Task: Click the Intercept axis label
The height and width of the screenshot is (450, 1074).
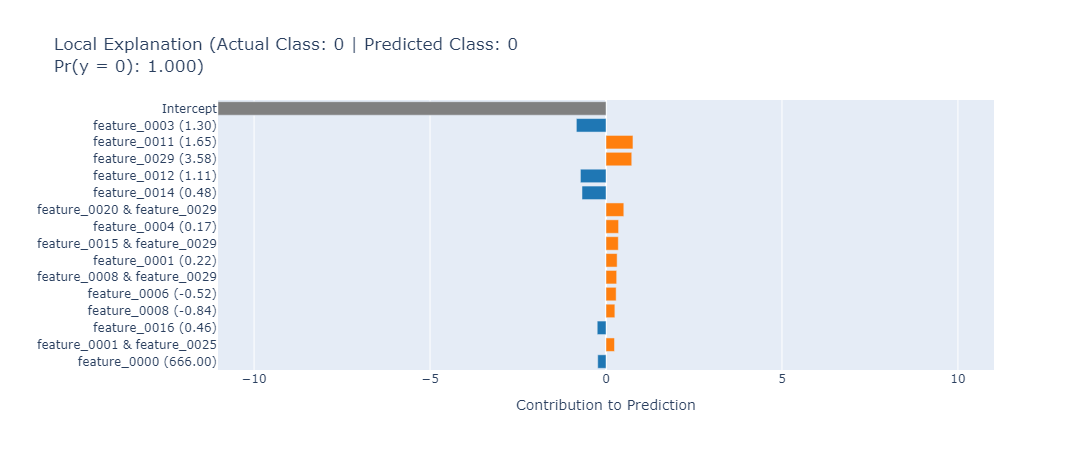Action: pyautogui.click(x=189, y=108)
